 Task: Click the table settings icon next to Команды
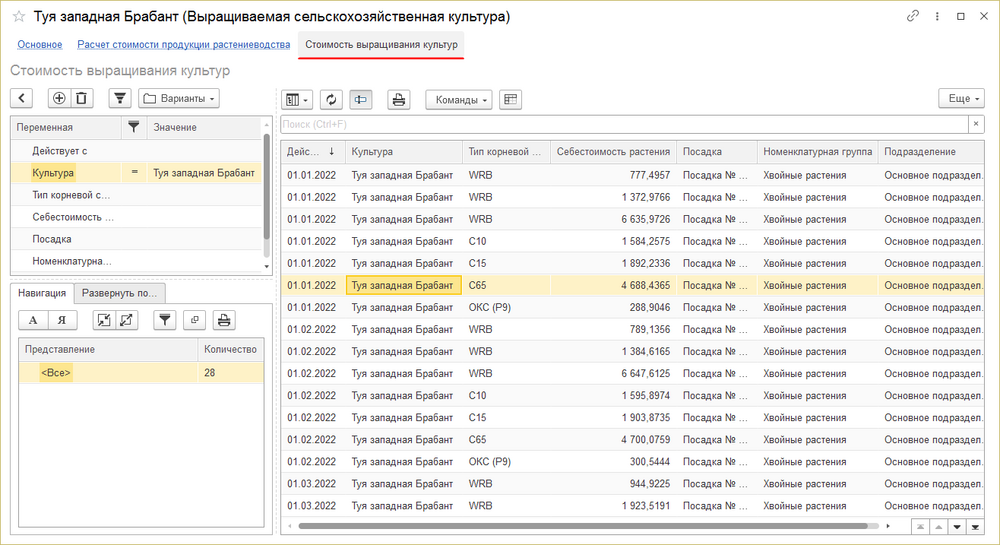[510, 99]
